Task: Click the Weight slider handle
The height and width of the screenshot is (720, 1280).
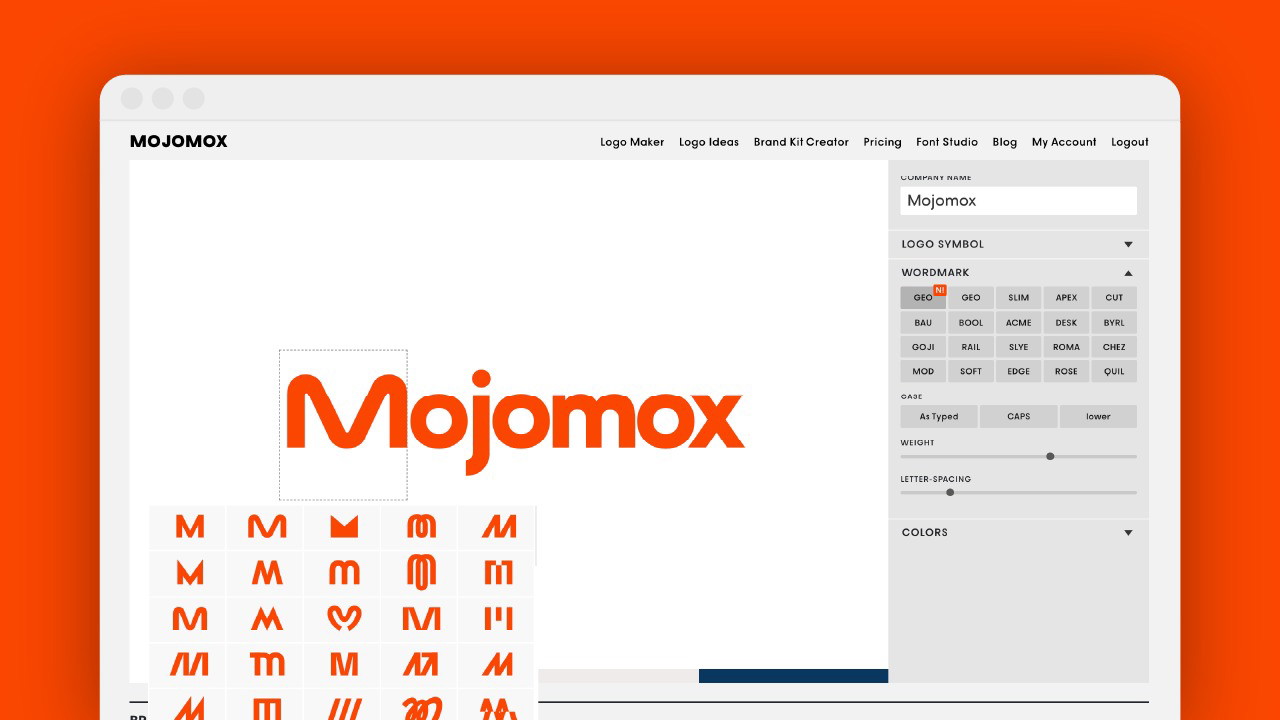Action: (1050, 456)
